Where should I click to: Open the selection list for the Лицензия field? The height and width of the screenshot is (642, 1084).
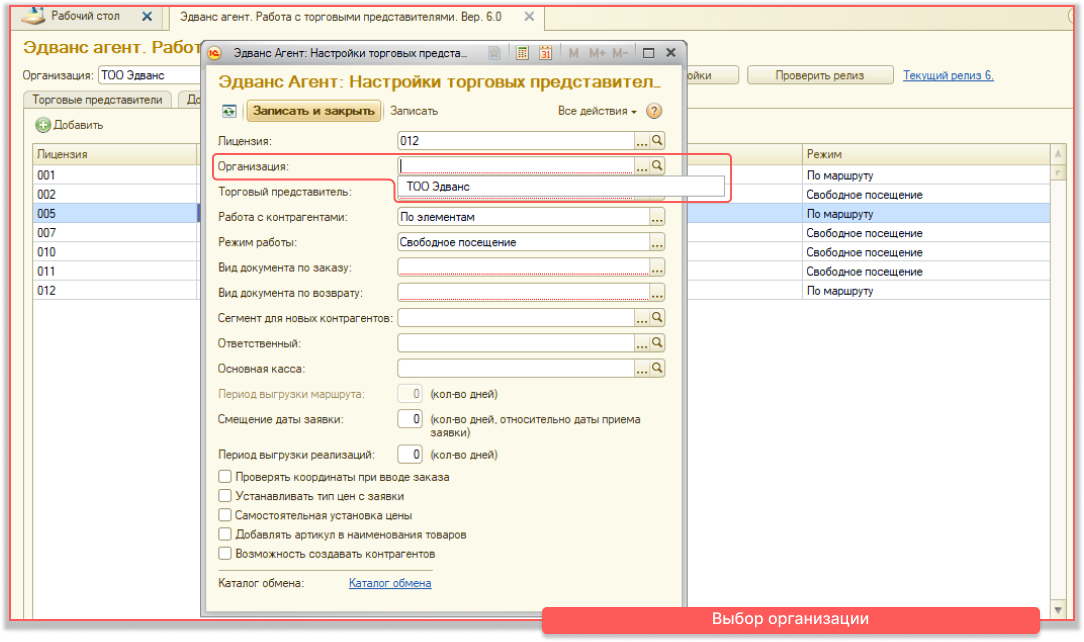pyautogui.click(x=642, y=141)
